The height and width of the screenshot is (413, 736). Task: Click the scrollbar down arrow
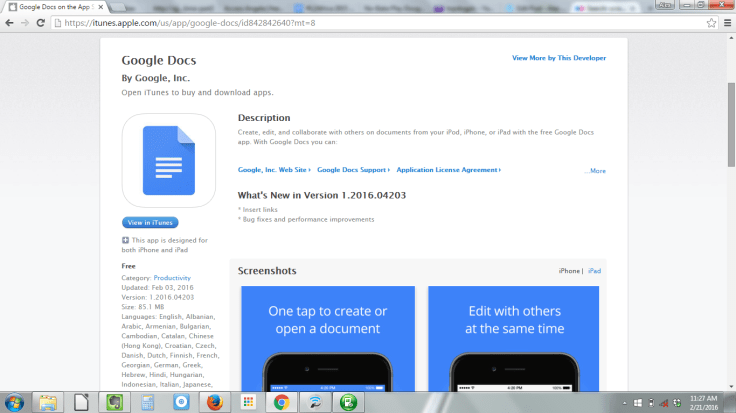(731, 387)
